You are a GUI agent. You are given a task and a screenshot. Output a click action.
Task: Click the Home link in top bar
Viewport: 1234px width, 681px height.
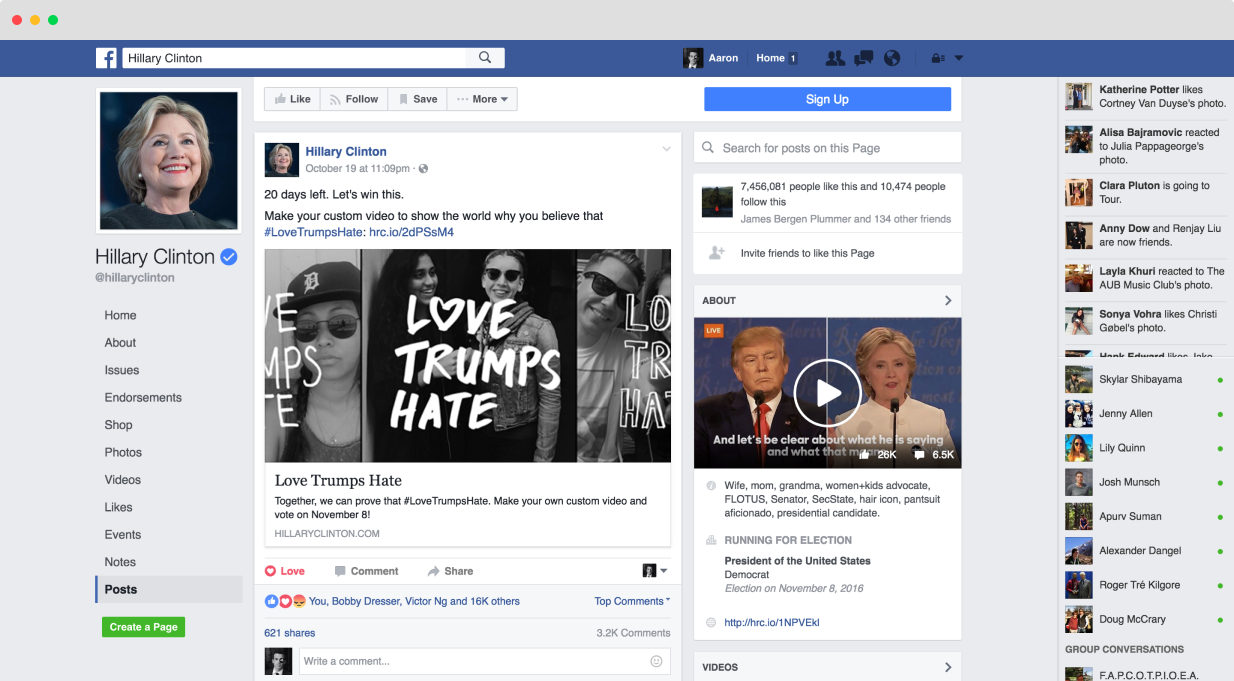point(770,58)
